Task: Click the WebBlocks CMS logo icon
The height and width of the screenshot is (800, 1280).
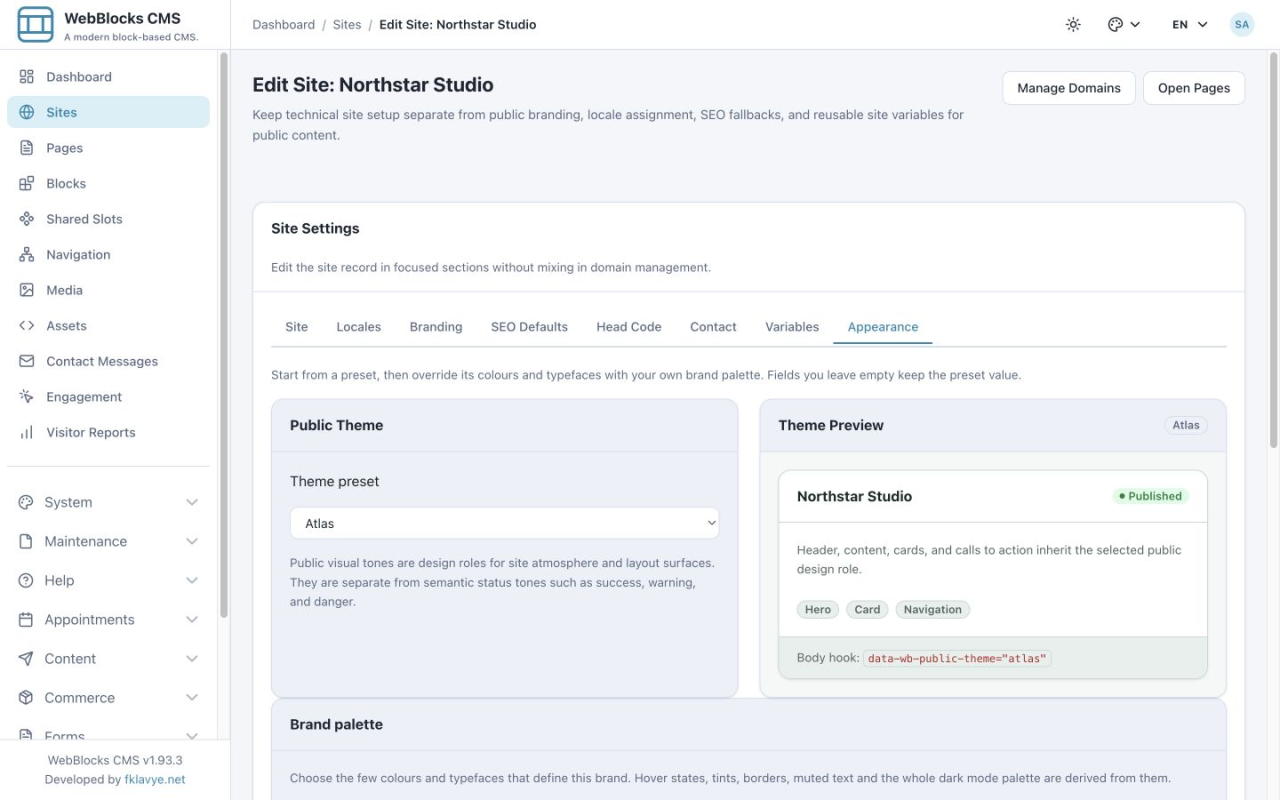Action: click(x=36, y=24)
